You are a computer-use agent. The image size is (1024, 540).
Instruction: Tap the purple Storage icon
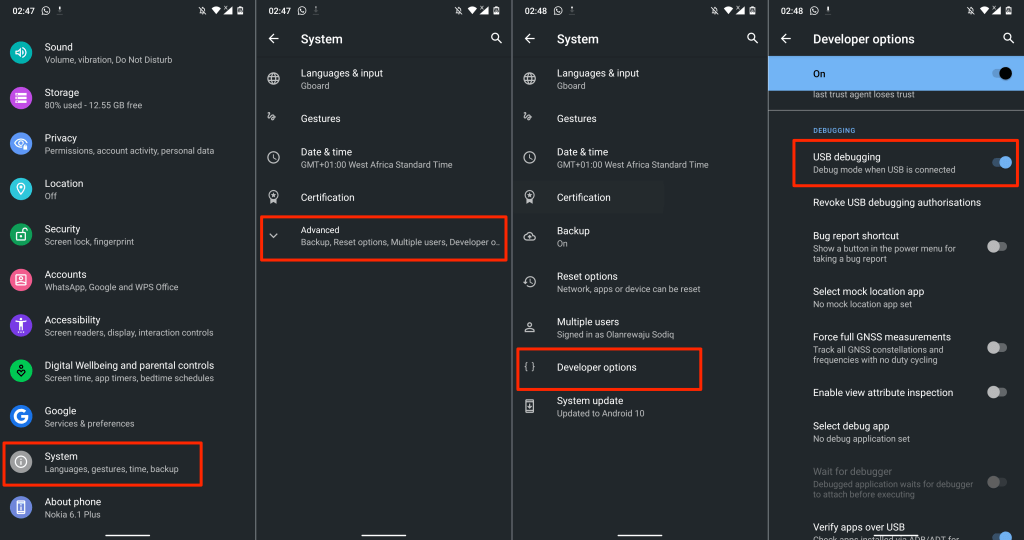tap(21, 98)
